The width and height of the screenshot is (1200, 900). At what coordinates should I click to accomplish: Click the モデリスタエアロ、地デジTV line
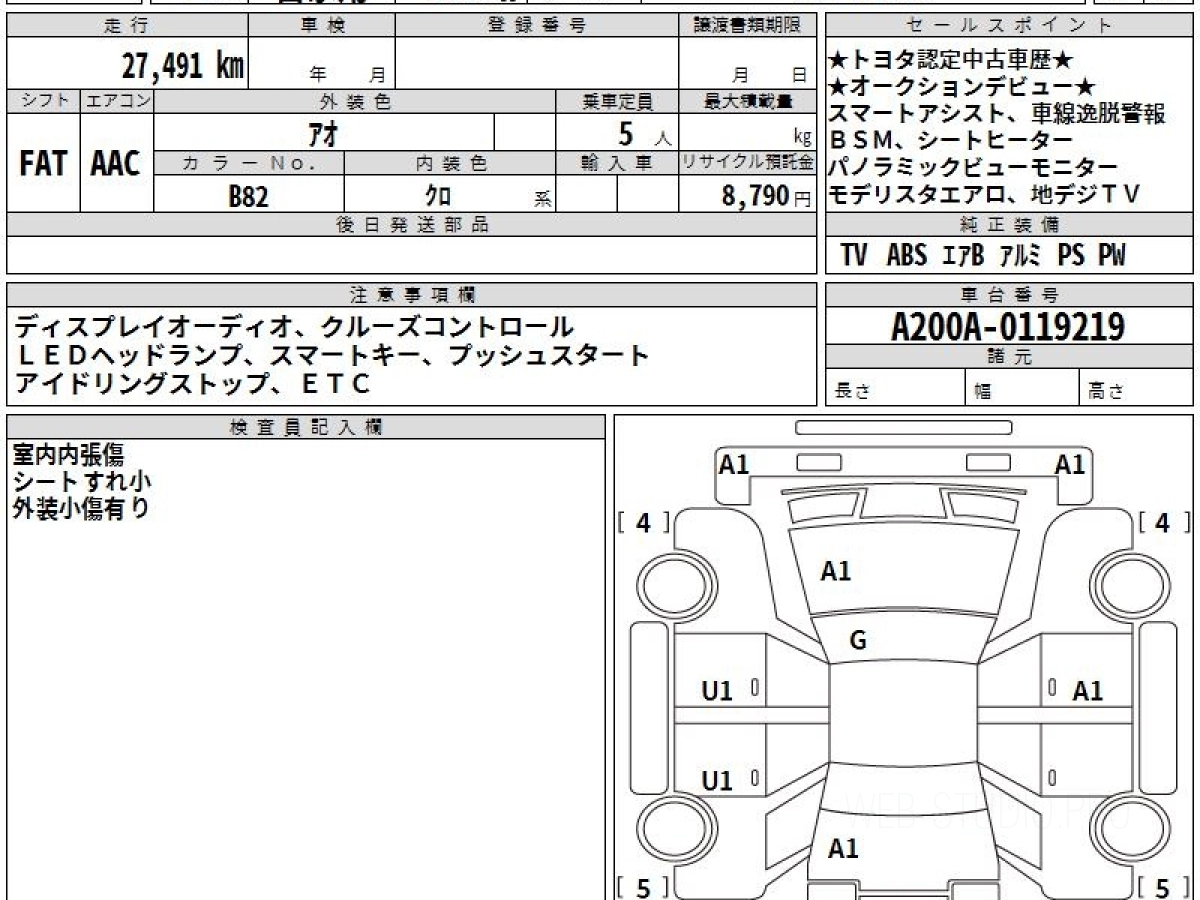tap(985, 195)
